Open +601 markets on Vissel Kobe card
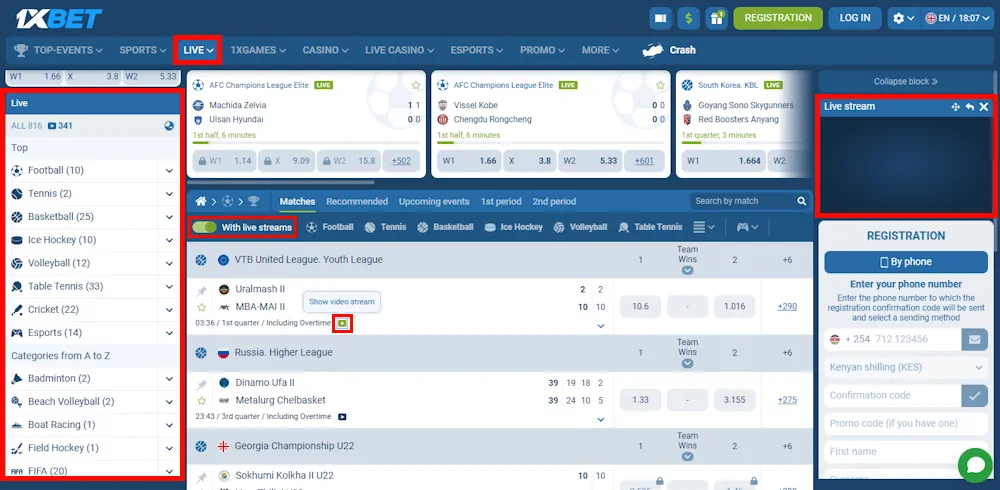The height and width of the screenshot is (490, 1000). [644, 161]
